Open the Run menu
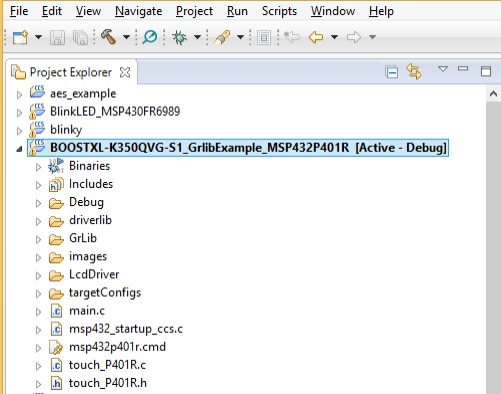 237,11
